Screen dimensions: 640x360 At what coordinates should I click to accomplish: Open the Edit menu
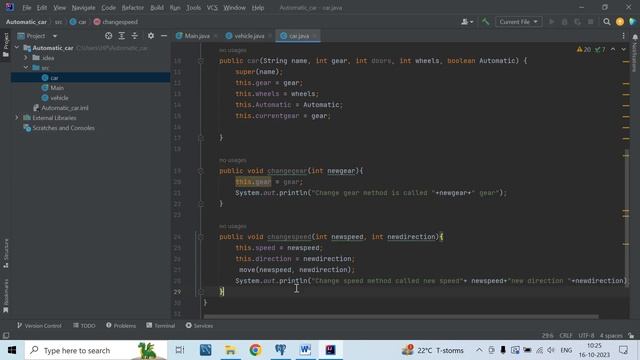click(x=42, y=8)
